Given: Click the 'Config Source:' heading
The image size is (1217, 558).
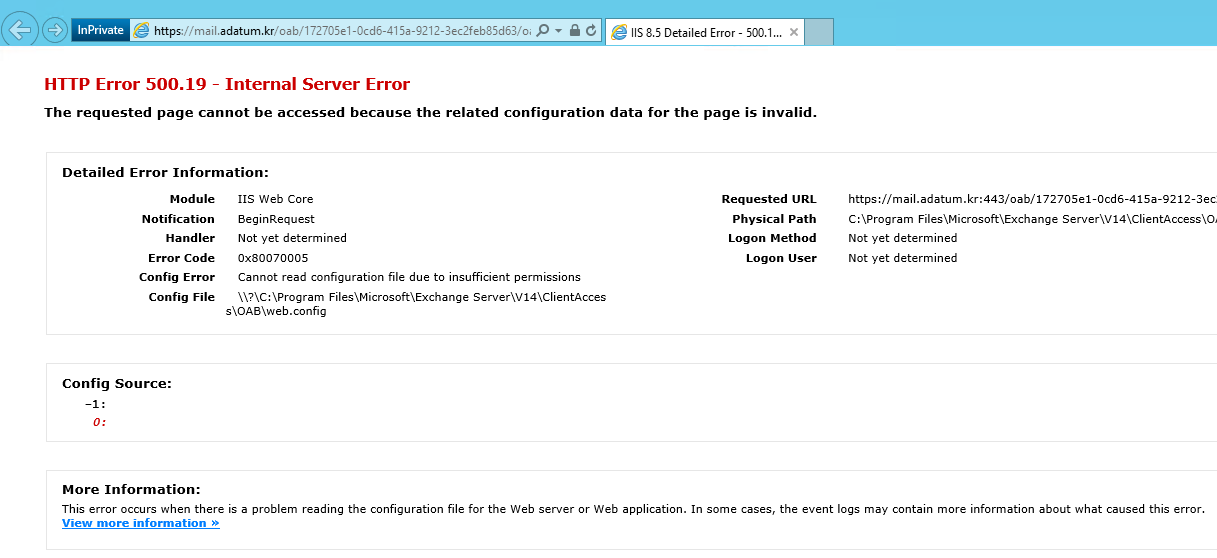Looking at the screenshot, I should 117,383.
